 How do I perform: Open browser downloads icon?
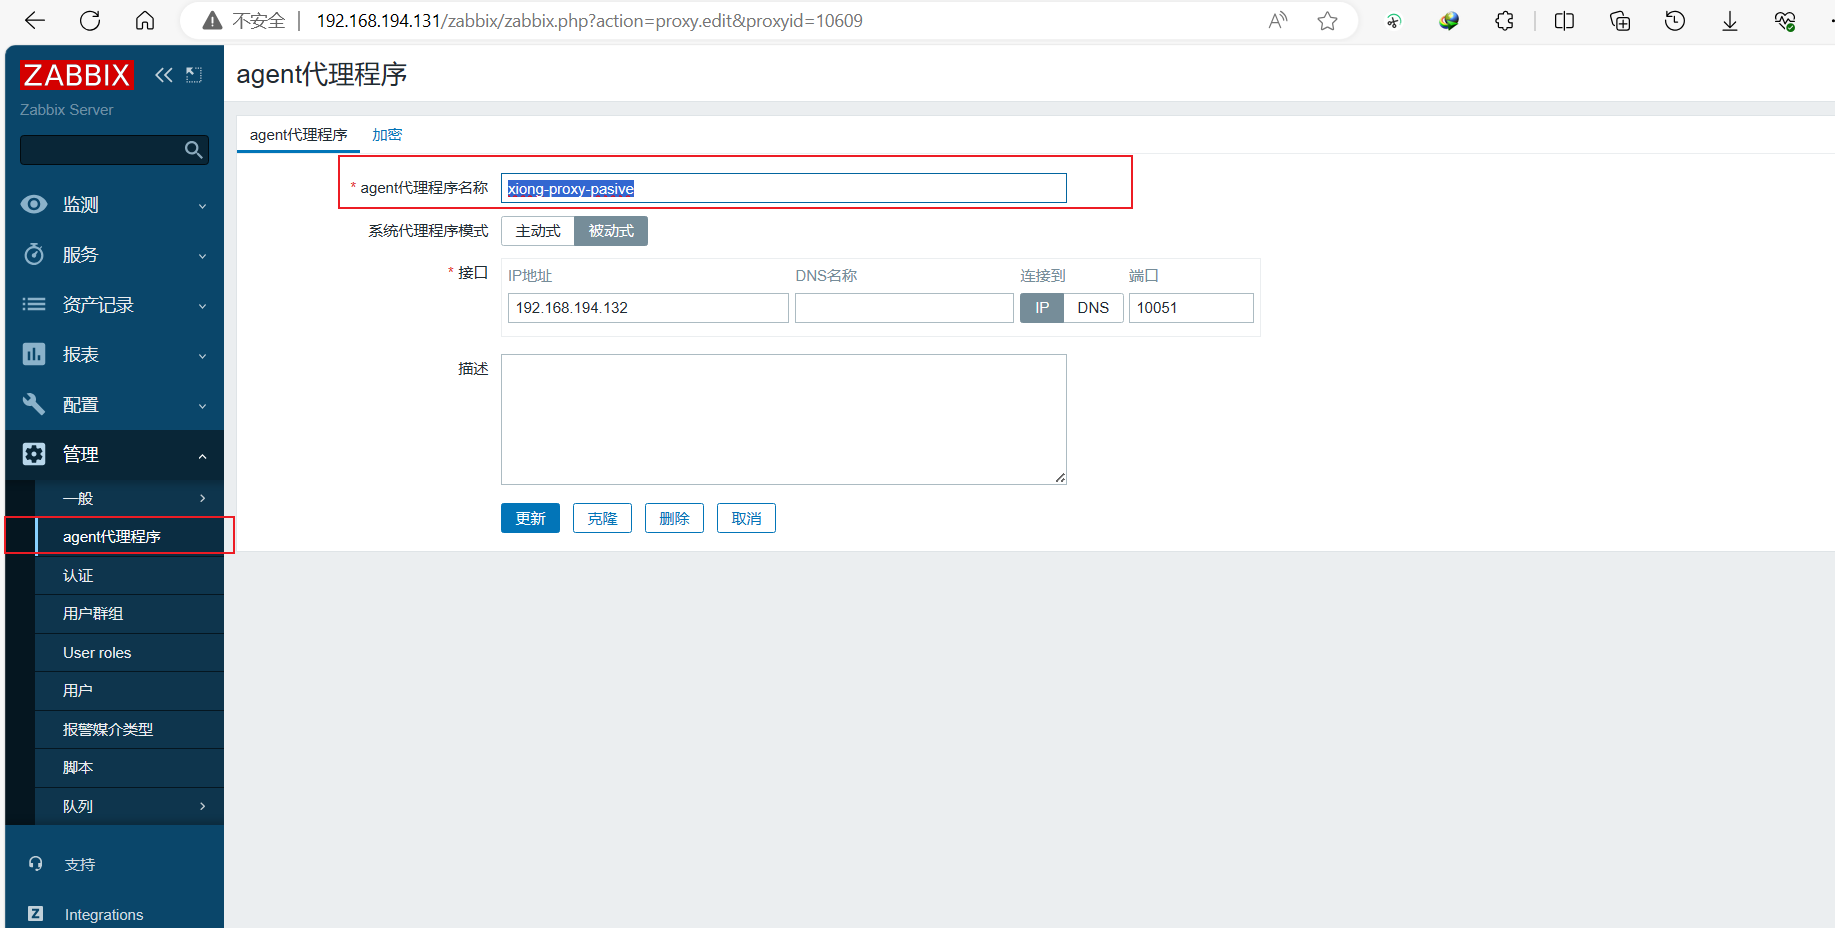(x=1730, y=21)
